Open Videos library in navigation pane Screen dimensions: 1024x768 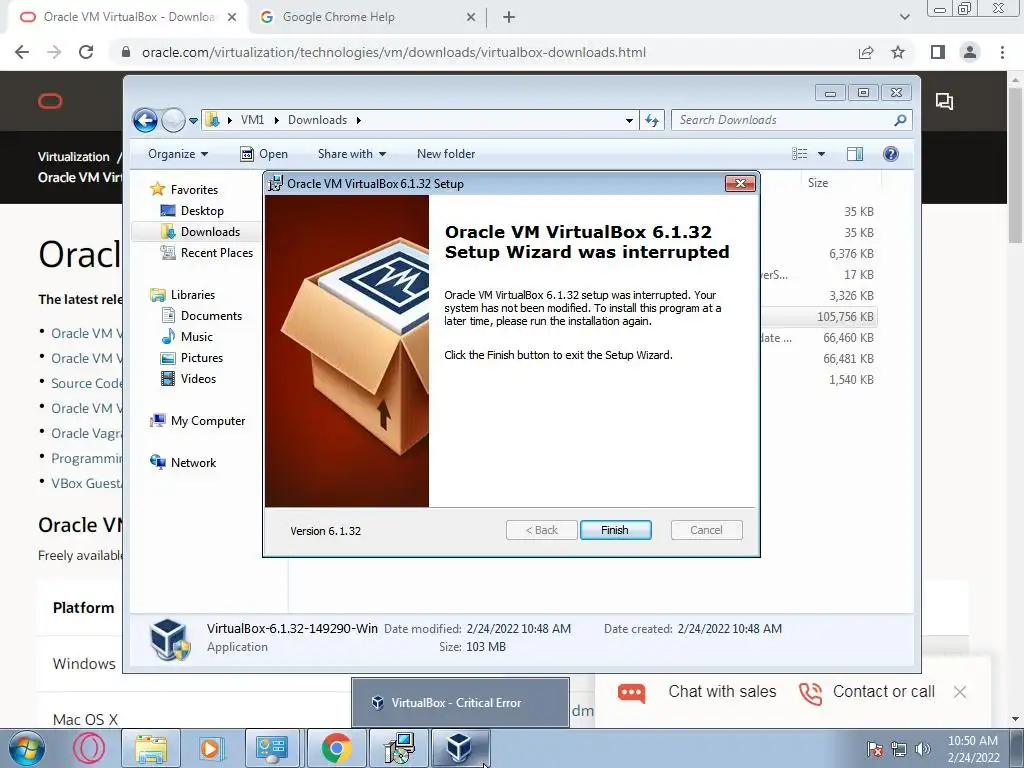(198, 379)
